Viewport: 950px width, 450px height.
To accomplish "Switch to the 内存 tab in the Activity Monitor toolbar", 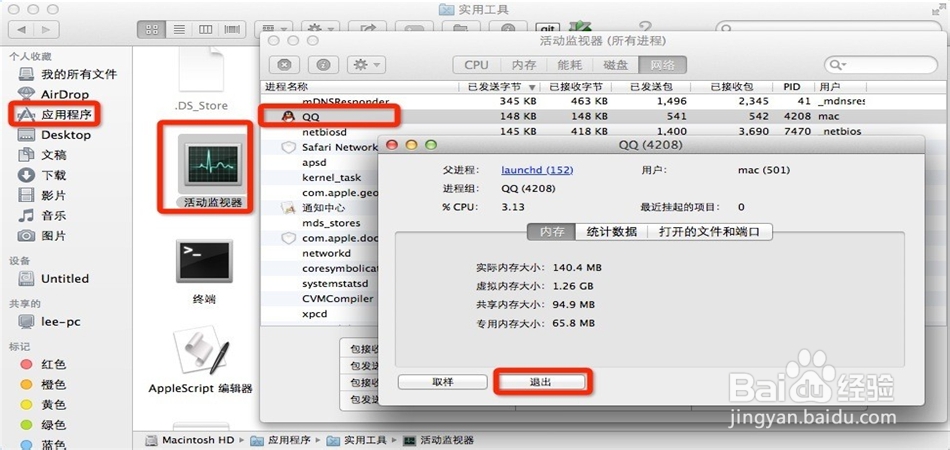I will point(523,65).
